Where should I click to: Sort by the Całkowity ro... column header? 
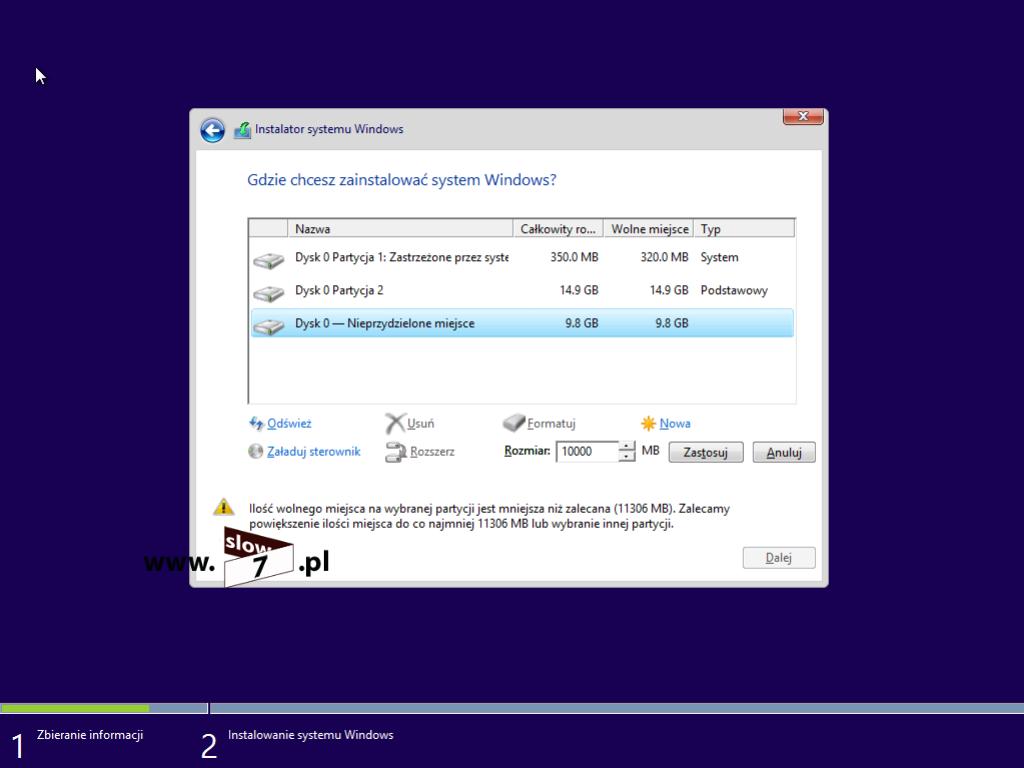[x=558, y=229]
